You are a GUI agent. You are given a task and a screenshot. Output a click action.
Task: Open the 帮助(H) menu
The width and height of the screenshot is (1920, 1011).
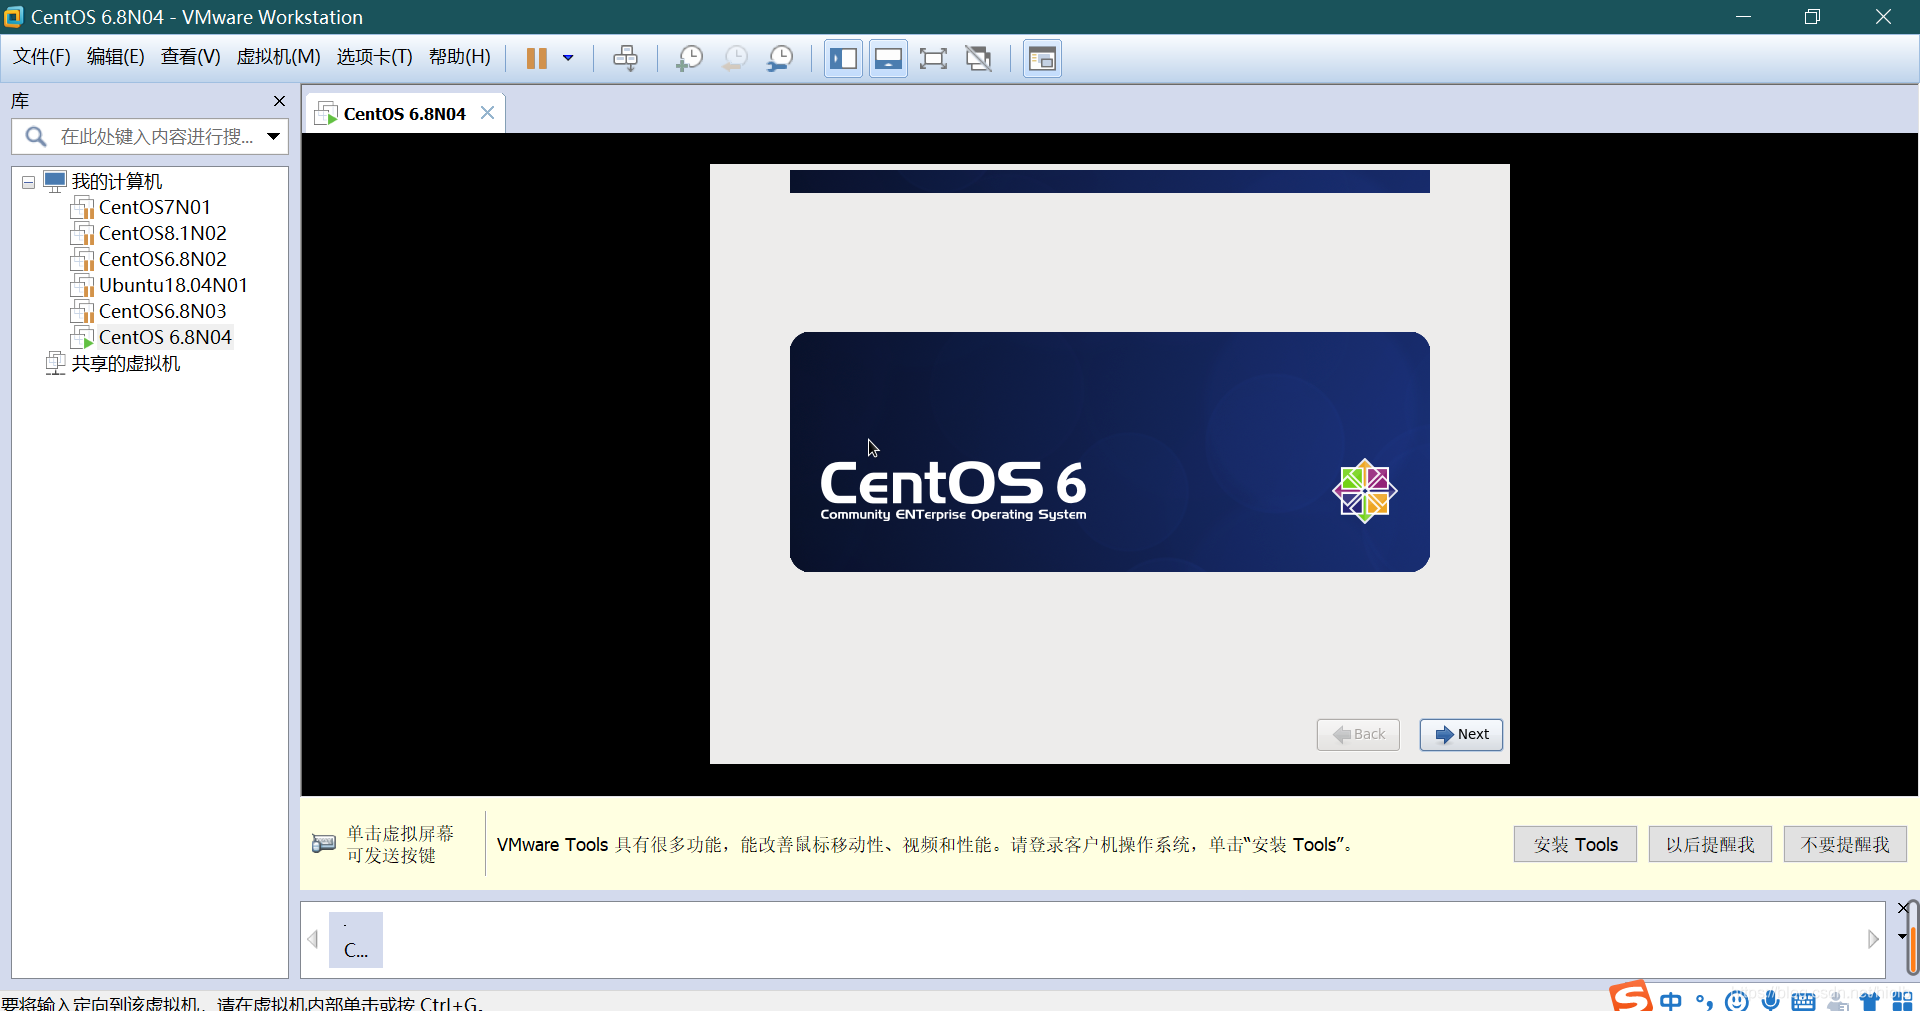tap(460, 57)
